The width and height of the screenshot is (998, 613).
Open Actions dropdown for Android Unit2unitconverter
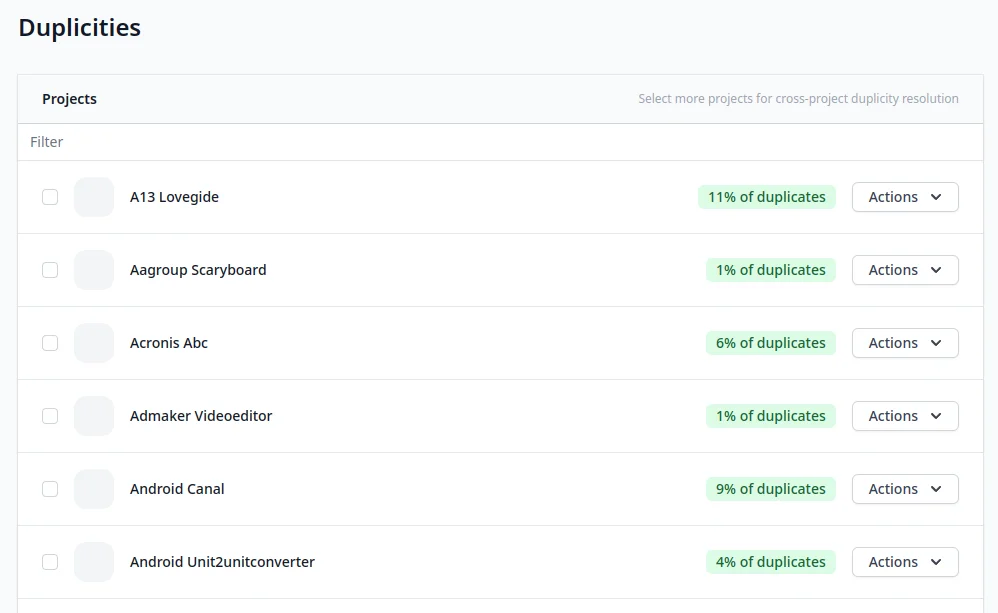click(x=904, y=562)
